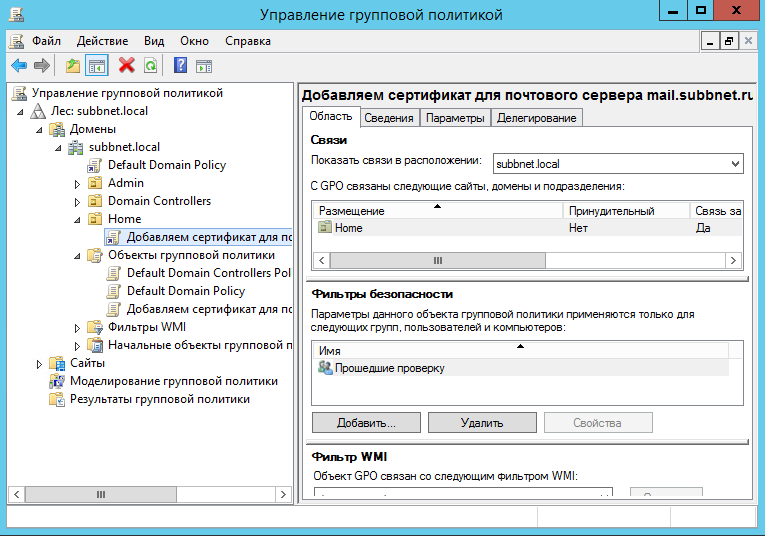This screenshot has height=536, width=765.
Task: Click the blue Back arrow in toolbar
Action: coord(18,66)
